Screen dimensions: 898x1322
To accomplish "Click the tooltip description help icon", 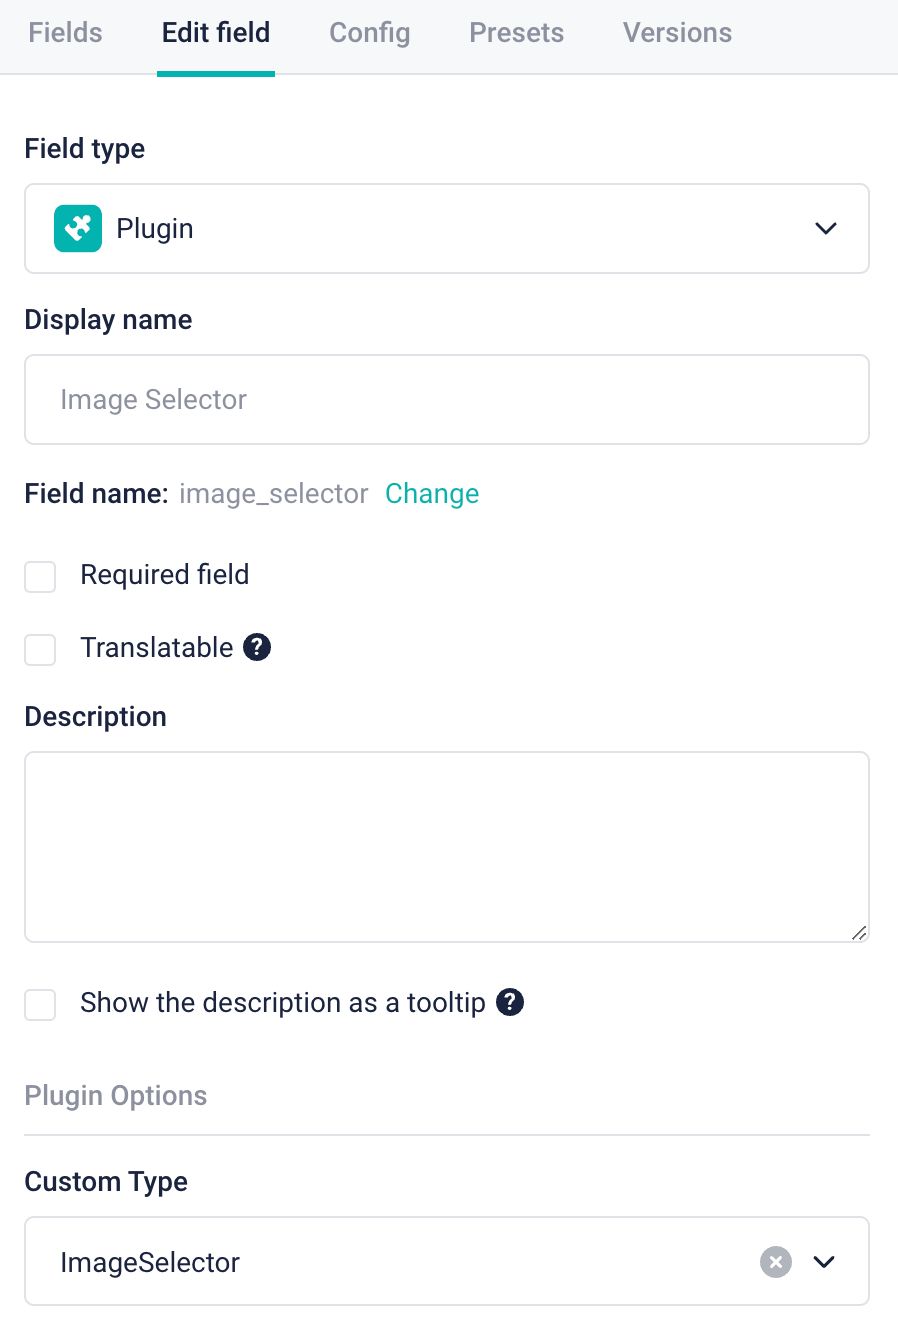I will pos(510,1002).
